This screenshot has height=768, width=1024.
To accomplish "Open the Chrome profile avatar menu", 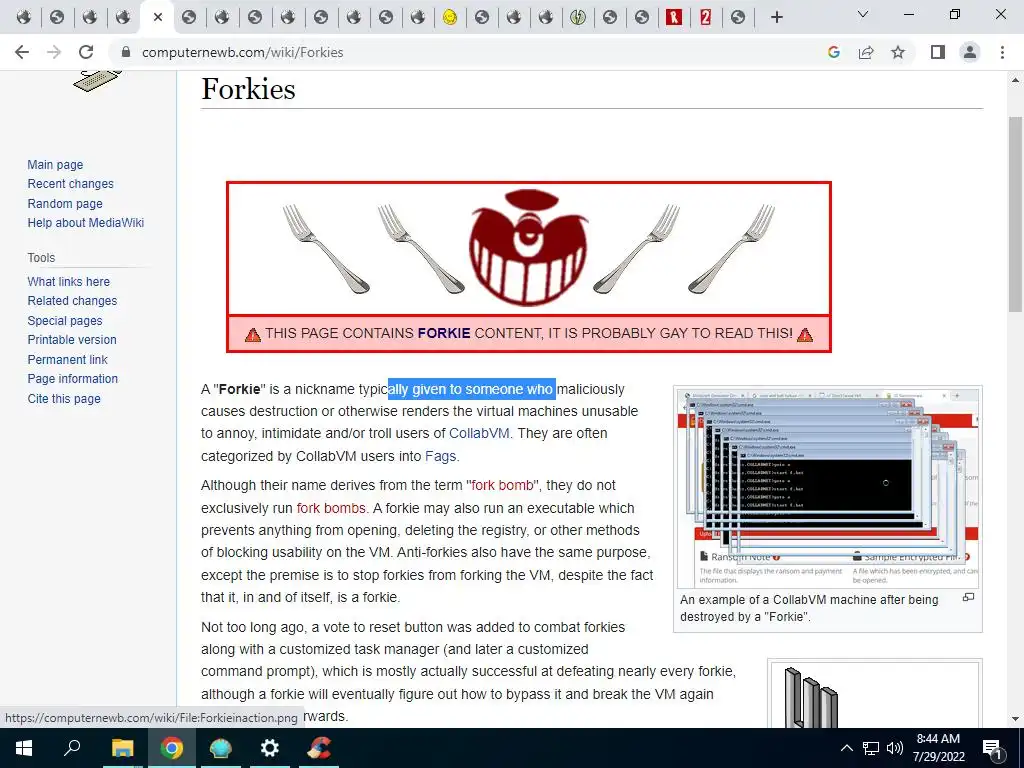I will pyautogui.click(x=970, y=52).
